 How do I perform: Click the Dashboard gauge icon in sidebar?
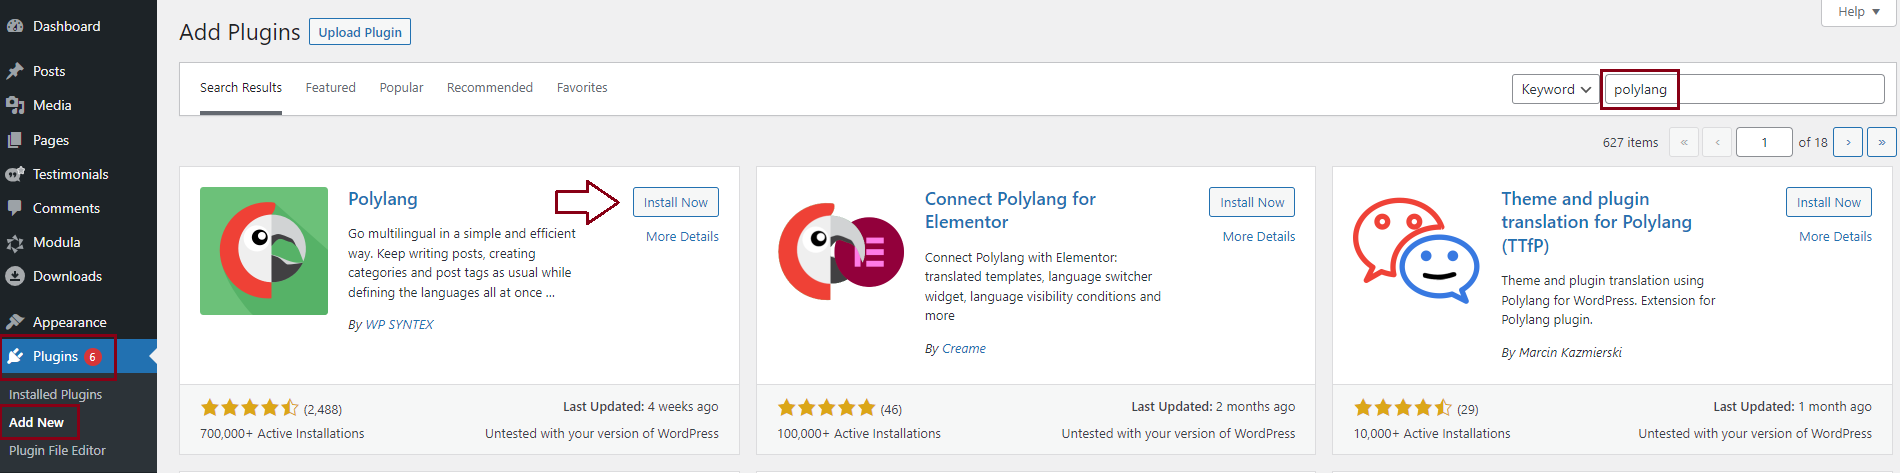(15, 27)
